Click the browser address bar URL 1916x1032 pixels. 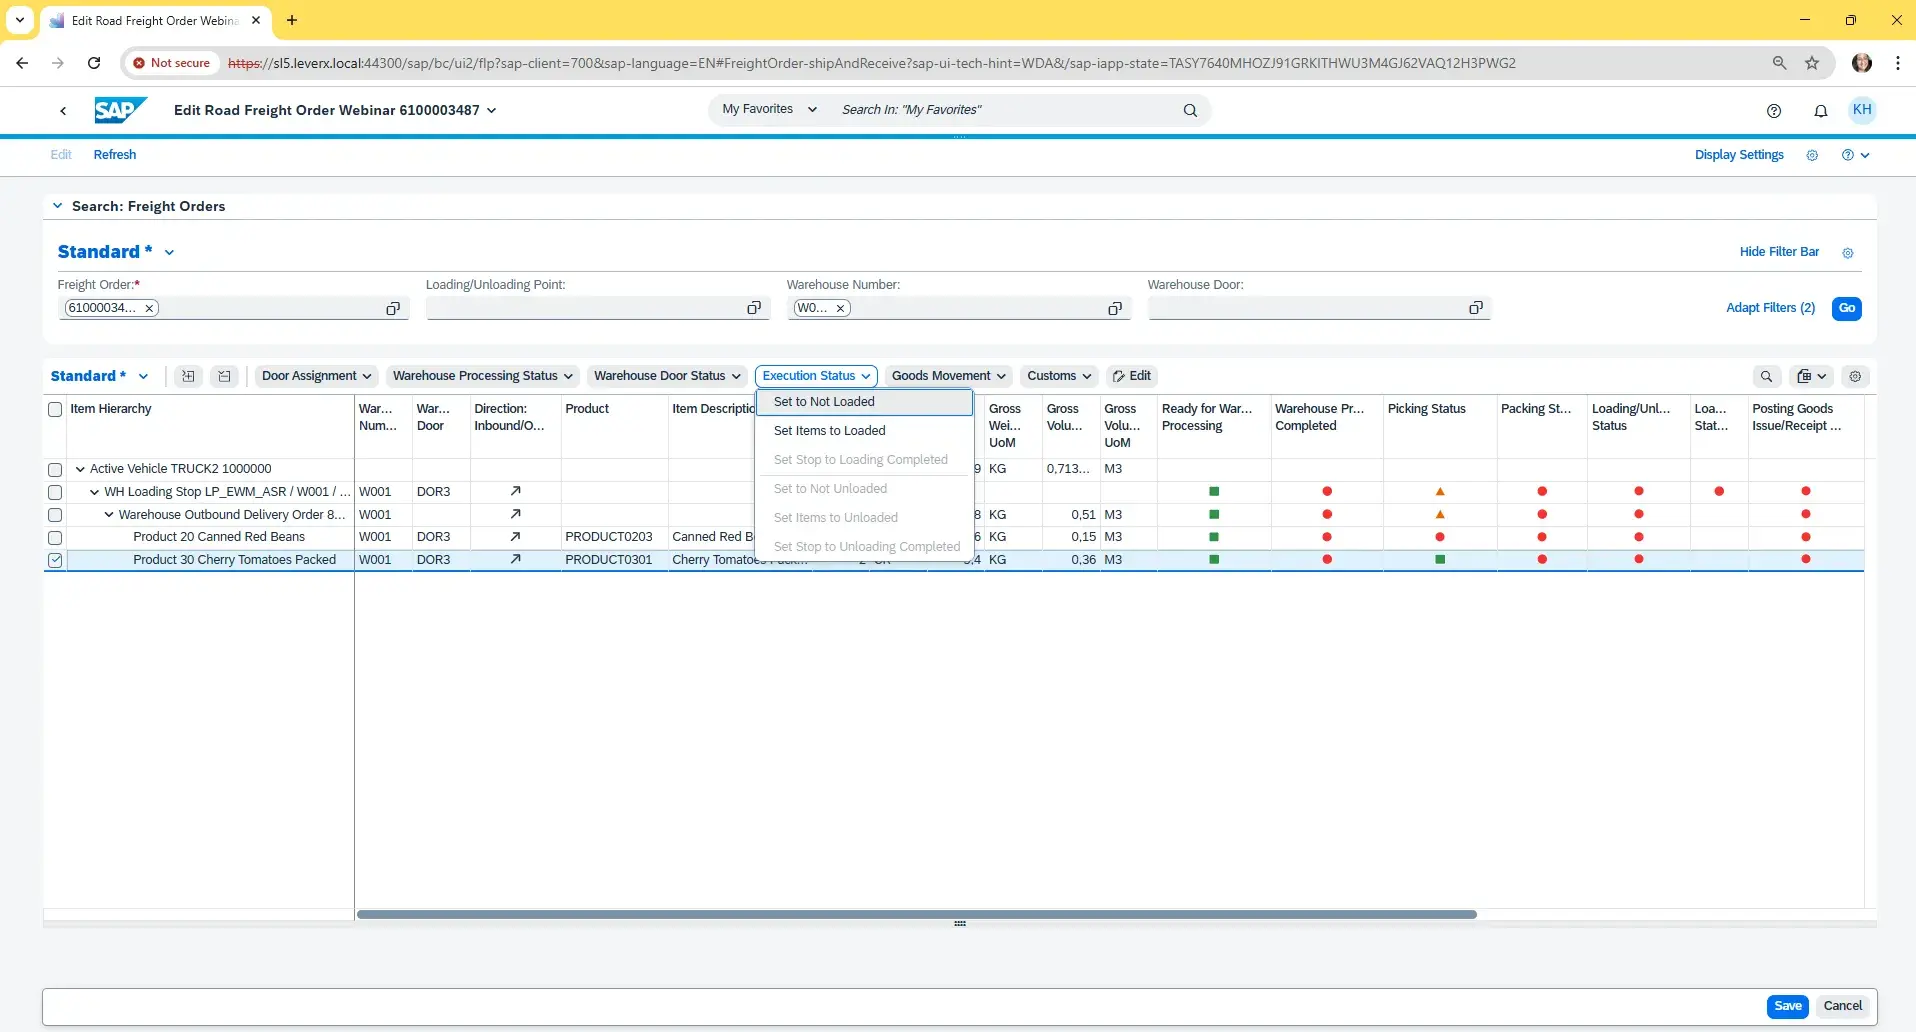871,63
